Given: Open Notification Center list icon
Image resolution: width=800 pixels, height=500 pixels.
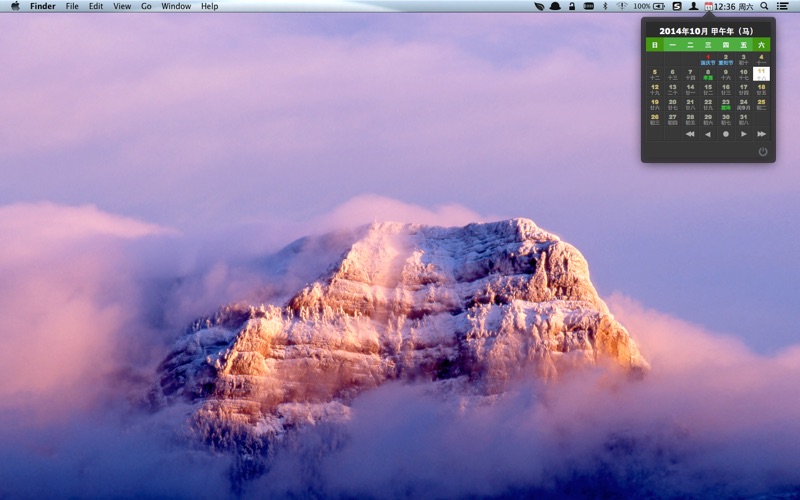Looking at the screenshot, I should pos(783,6).
